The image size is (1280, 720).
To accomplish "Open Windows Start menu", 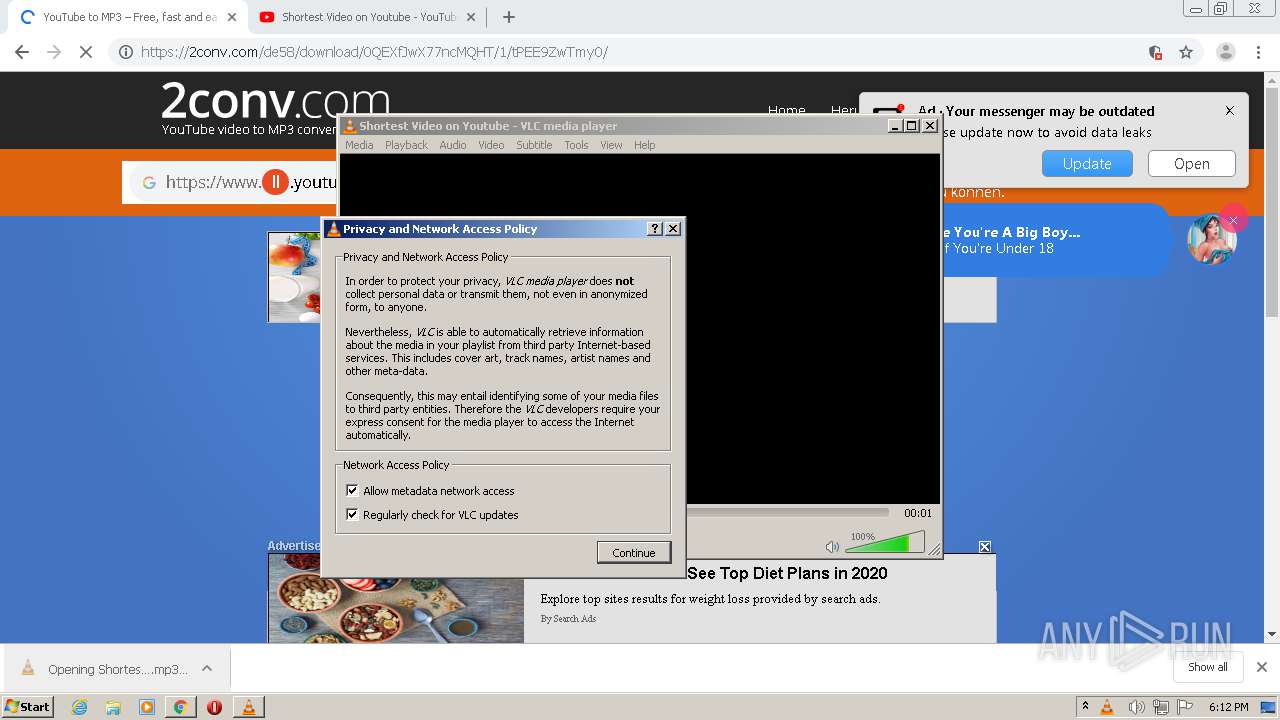I will [x=28, y=706].
